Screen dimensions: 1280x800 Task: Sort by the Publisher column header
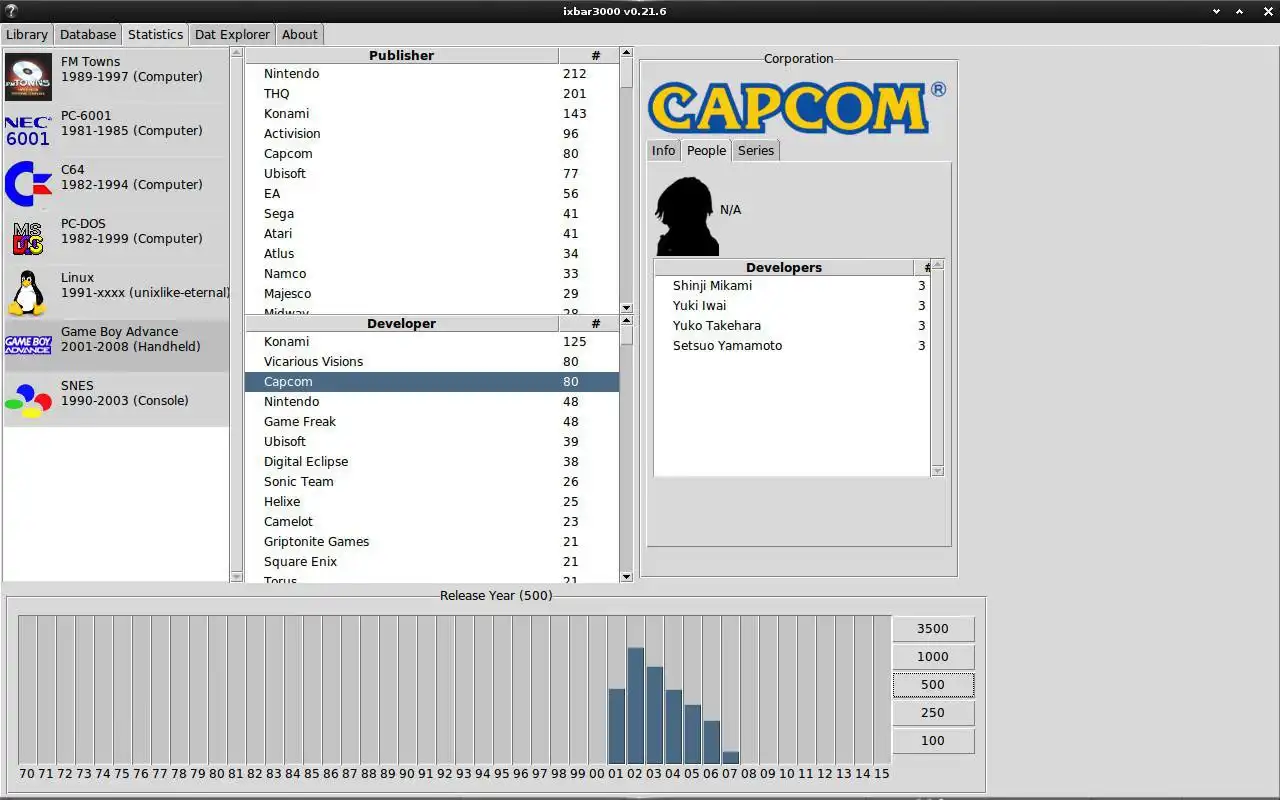(402, 56)
